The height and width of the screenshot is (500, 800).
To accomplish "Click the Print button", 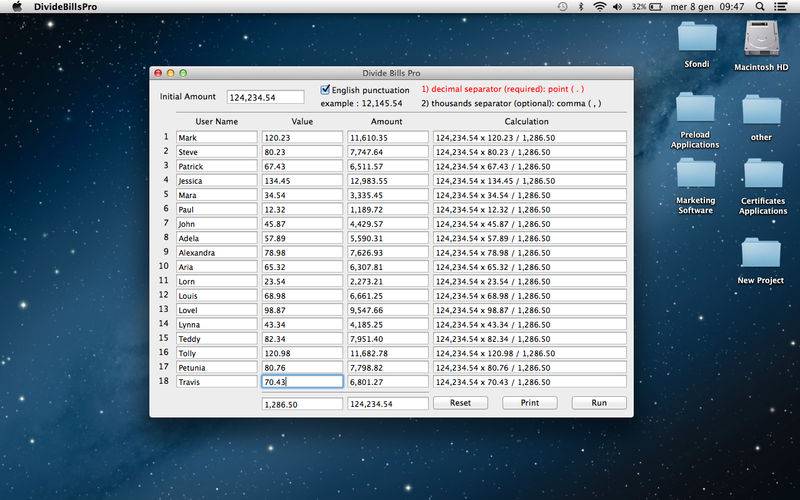I will pos(530,403).
